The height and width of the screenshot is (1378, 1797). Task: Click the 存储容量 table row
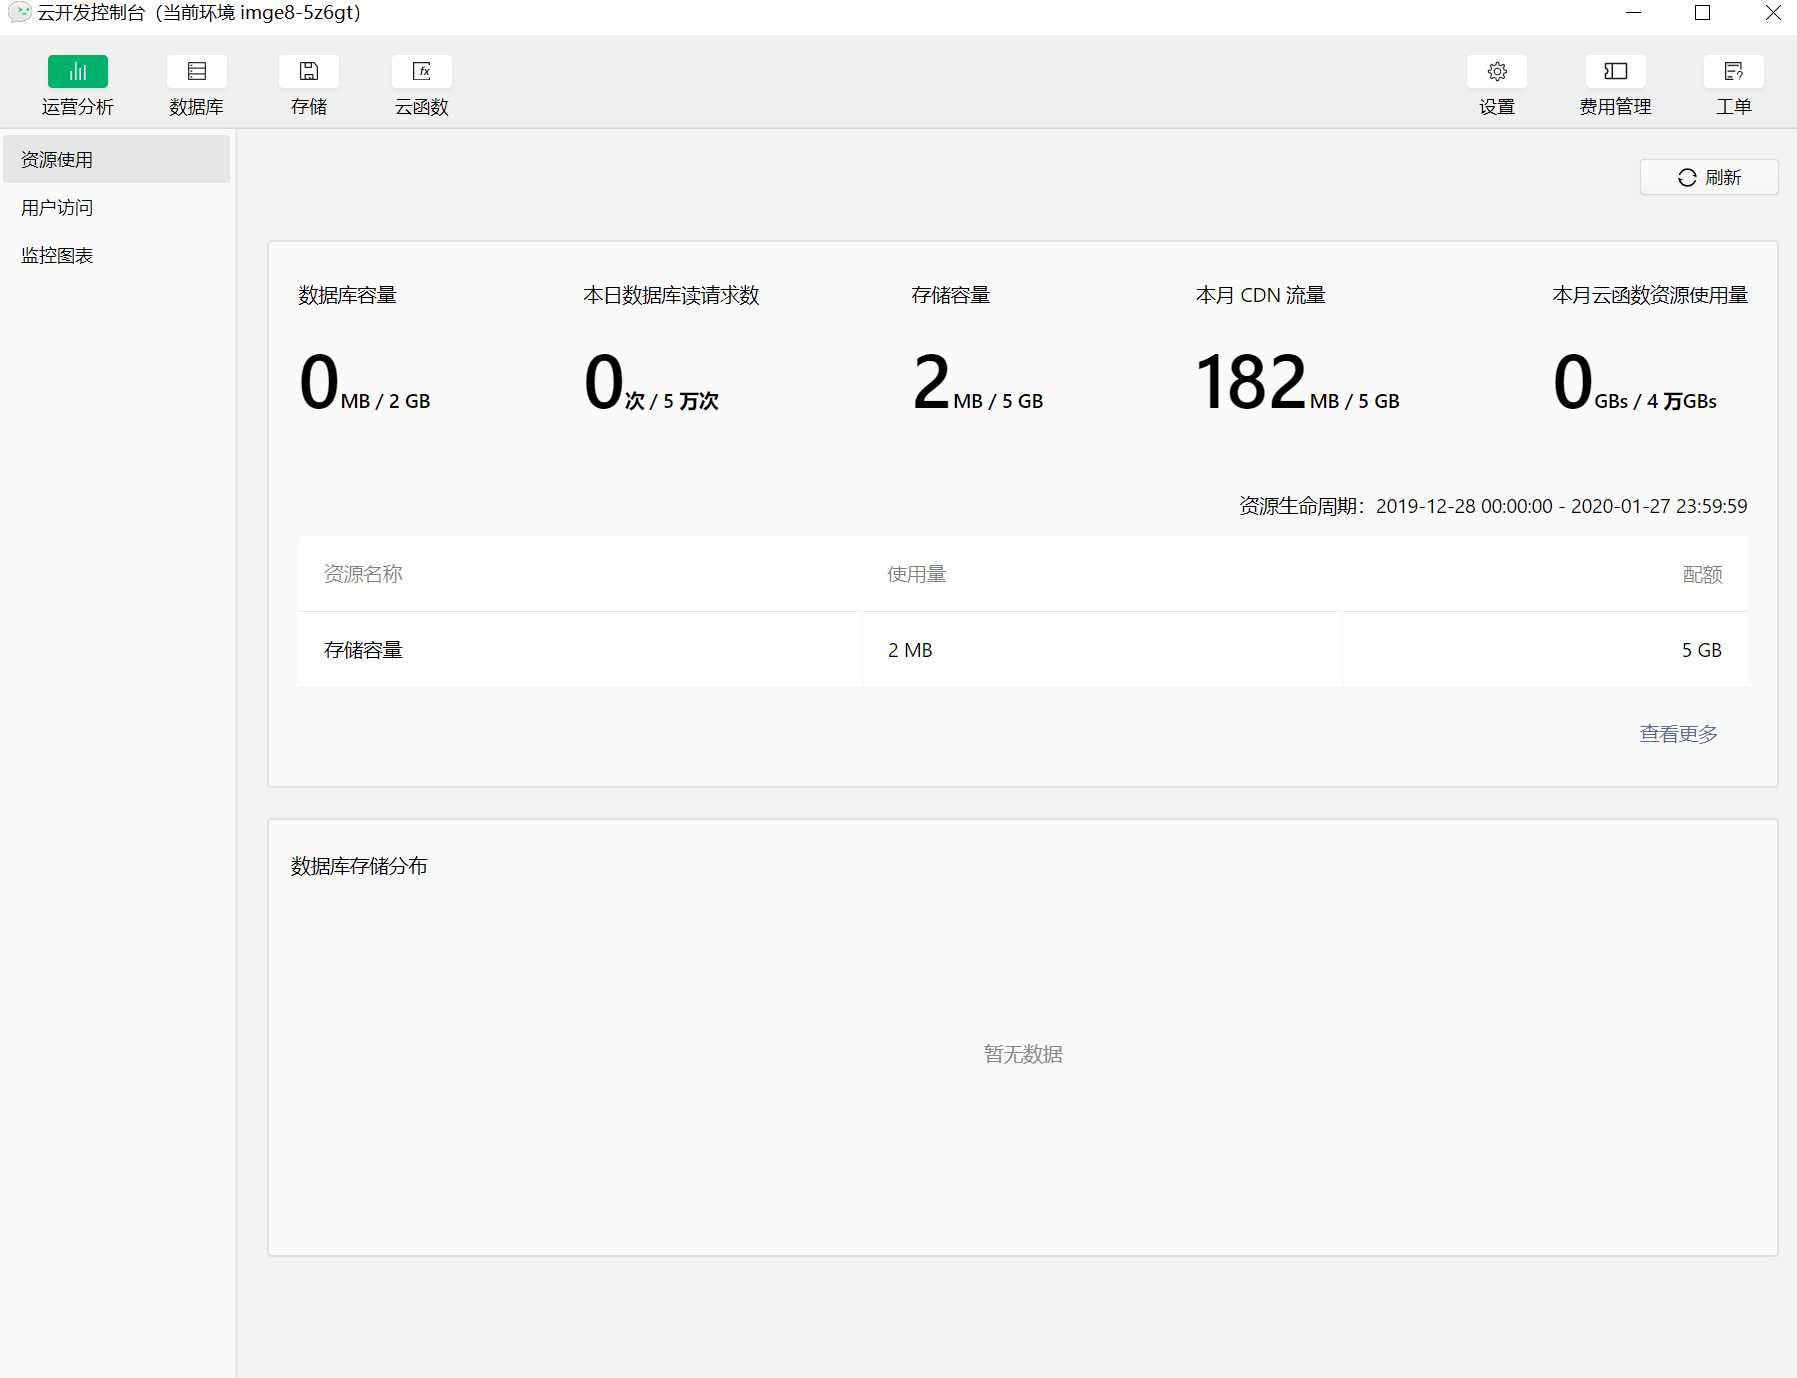1022,650
